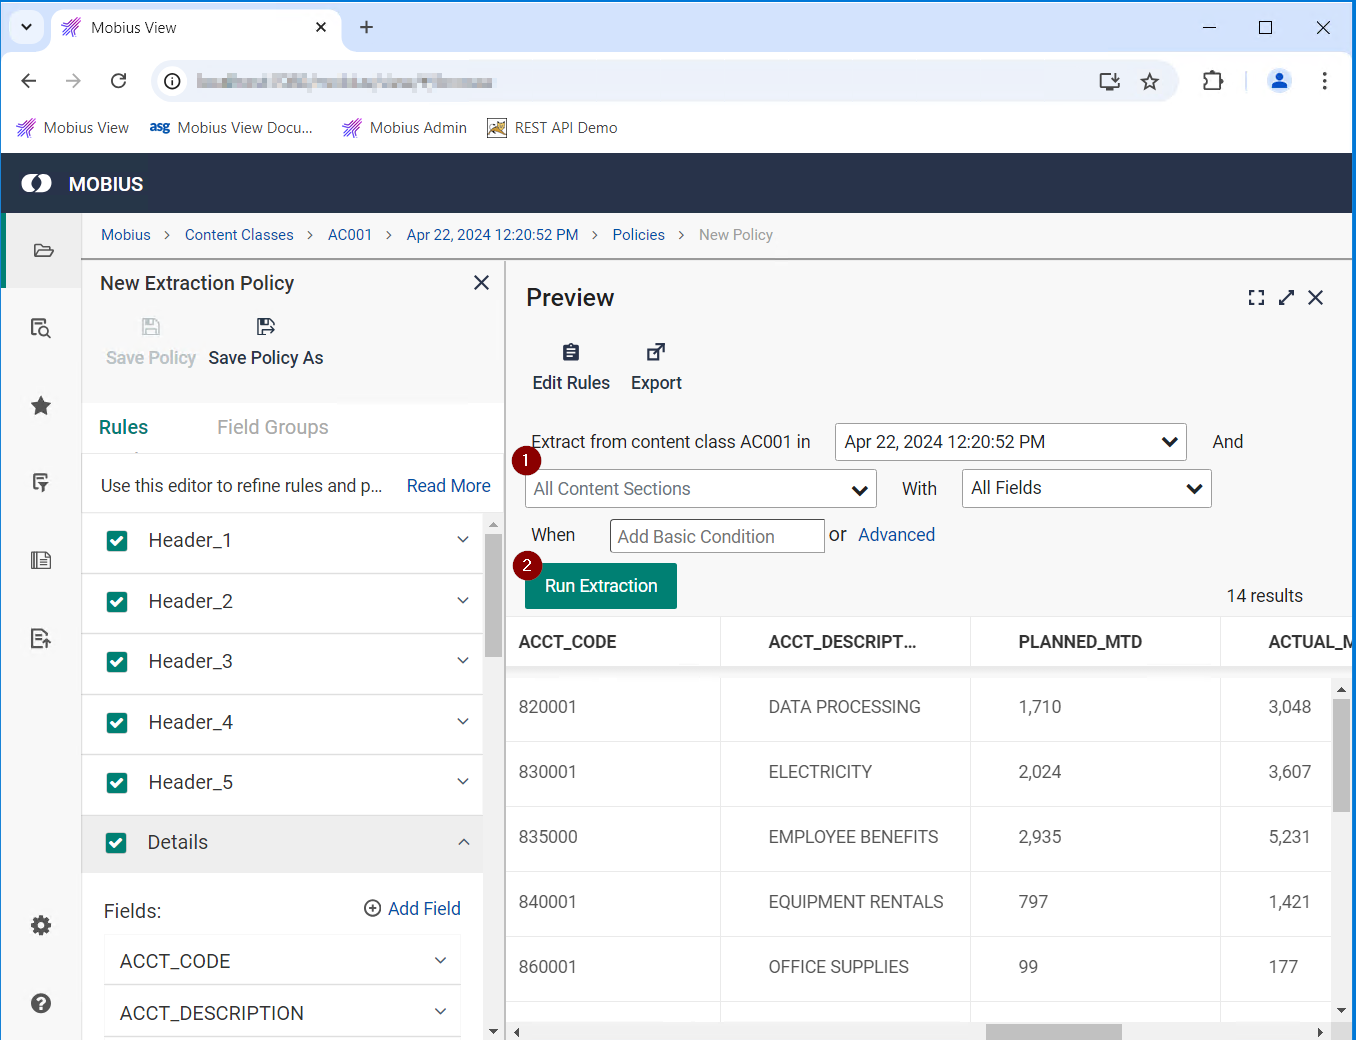1356x1040 pixels.
Task: Switch to the Field Groups tab
Action: tap(272, 427)
